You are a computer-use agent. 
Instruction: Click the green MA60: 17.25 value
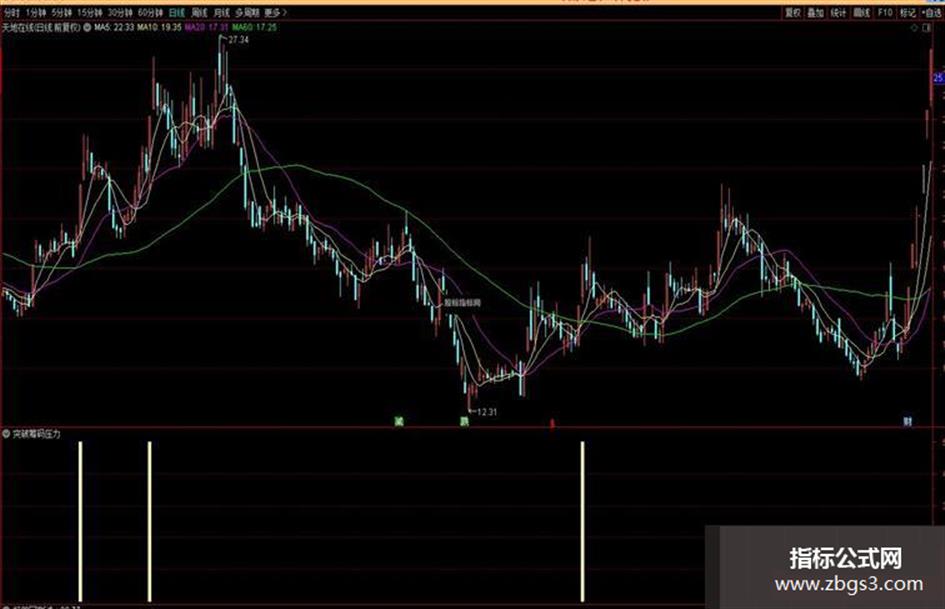[255, 28]
